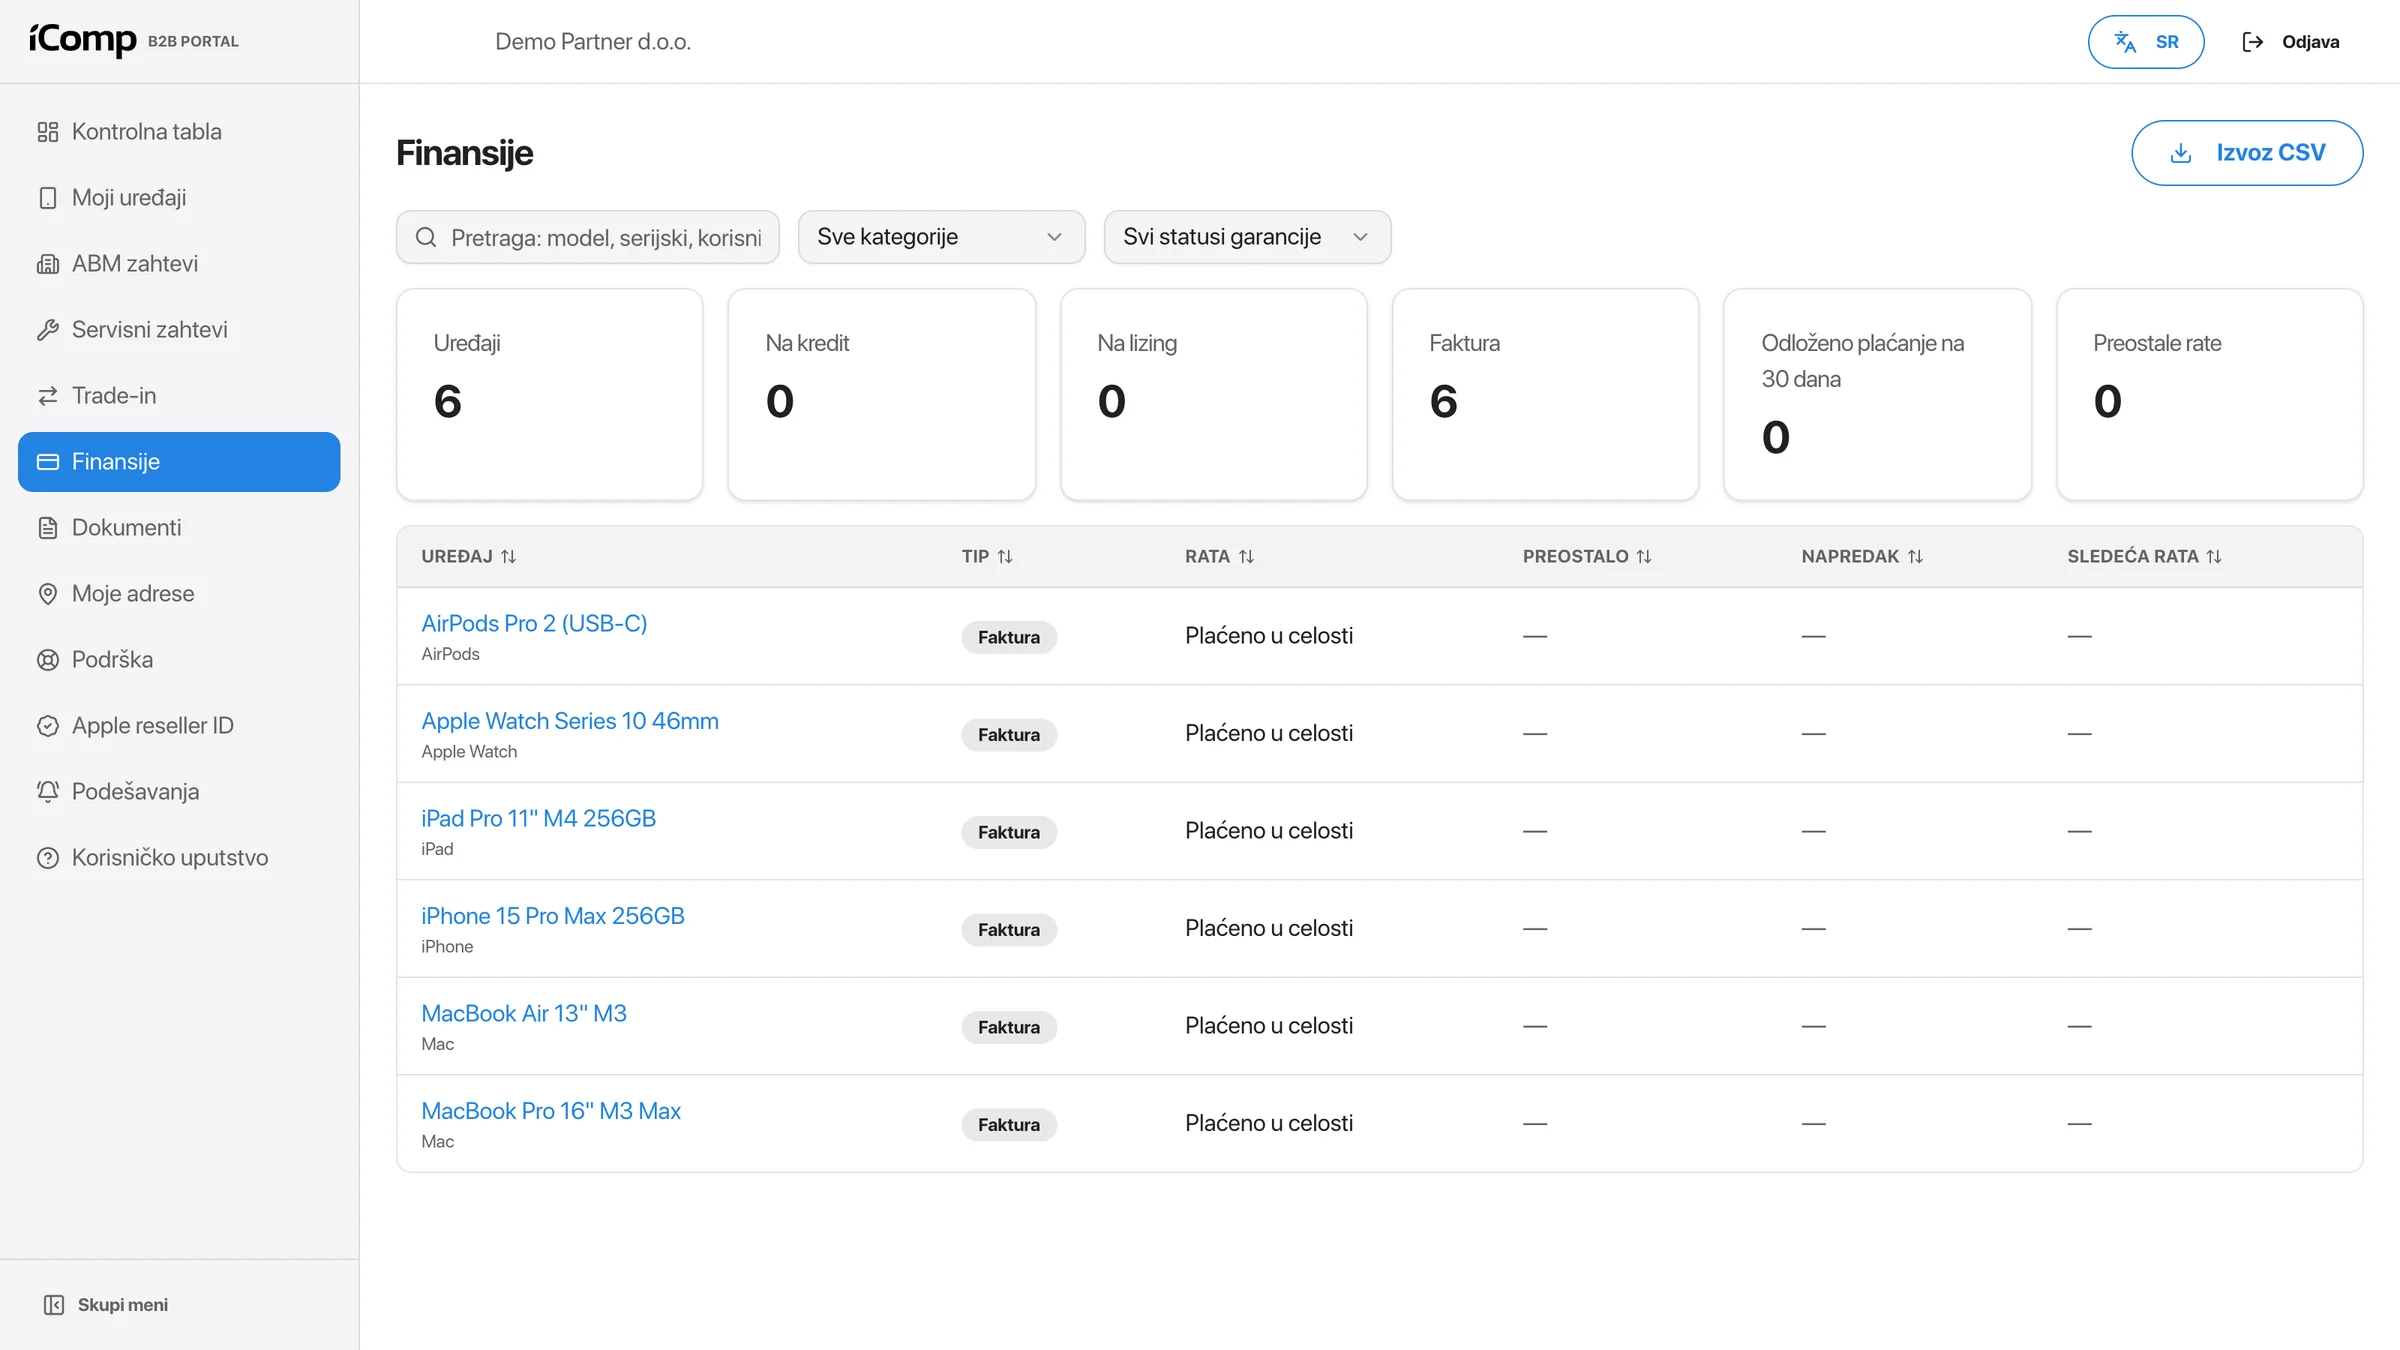Open the MacBook Pro 16" M3 Max link

(551, 1111)
